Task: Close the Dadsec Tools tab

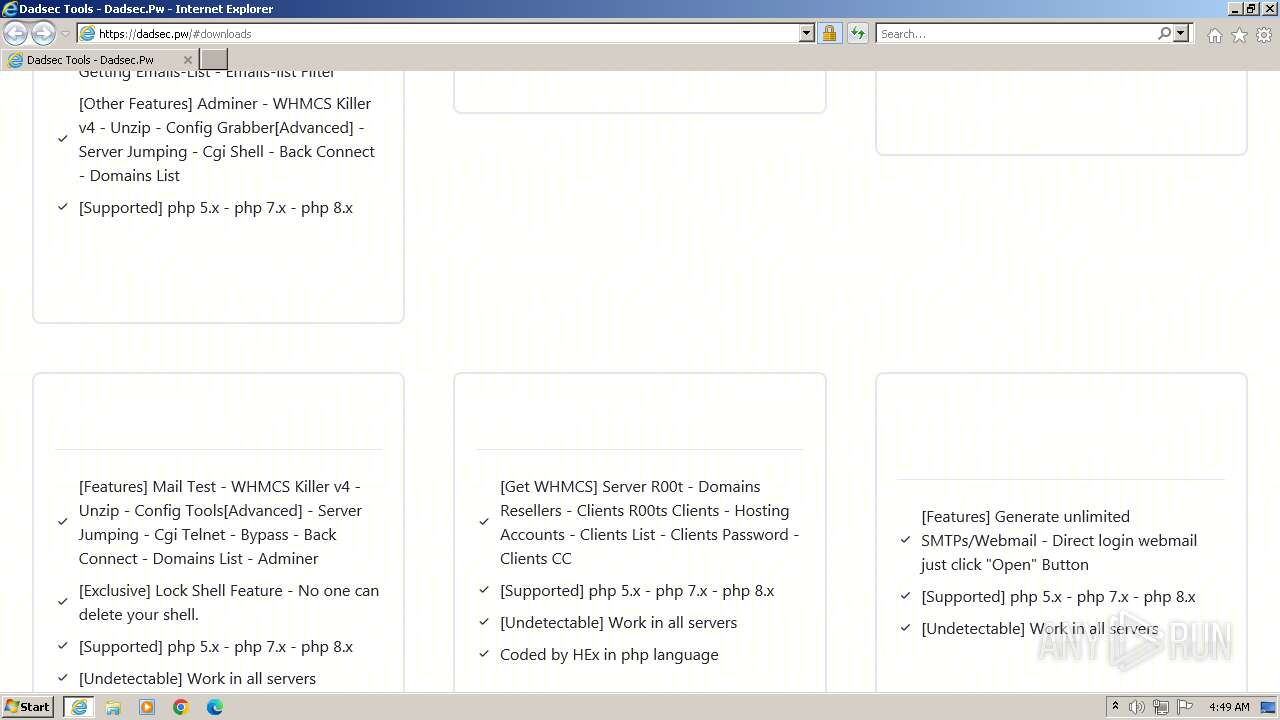Action: [187, 60]
